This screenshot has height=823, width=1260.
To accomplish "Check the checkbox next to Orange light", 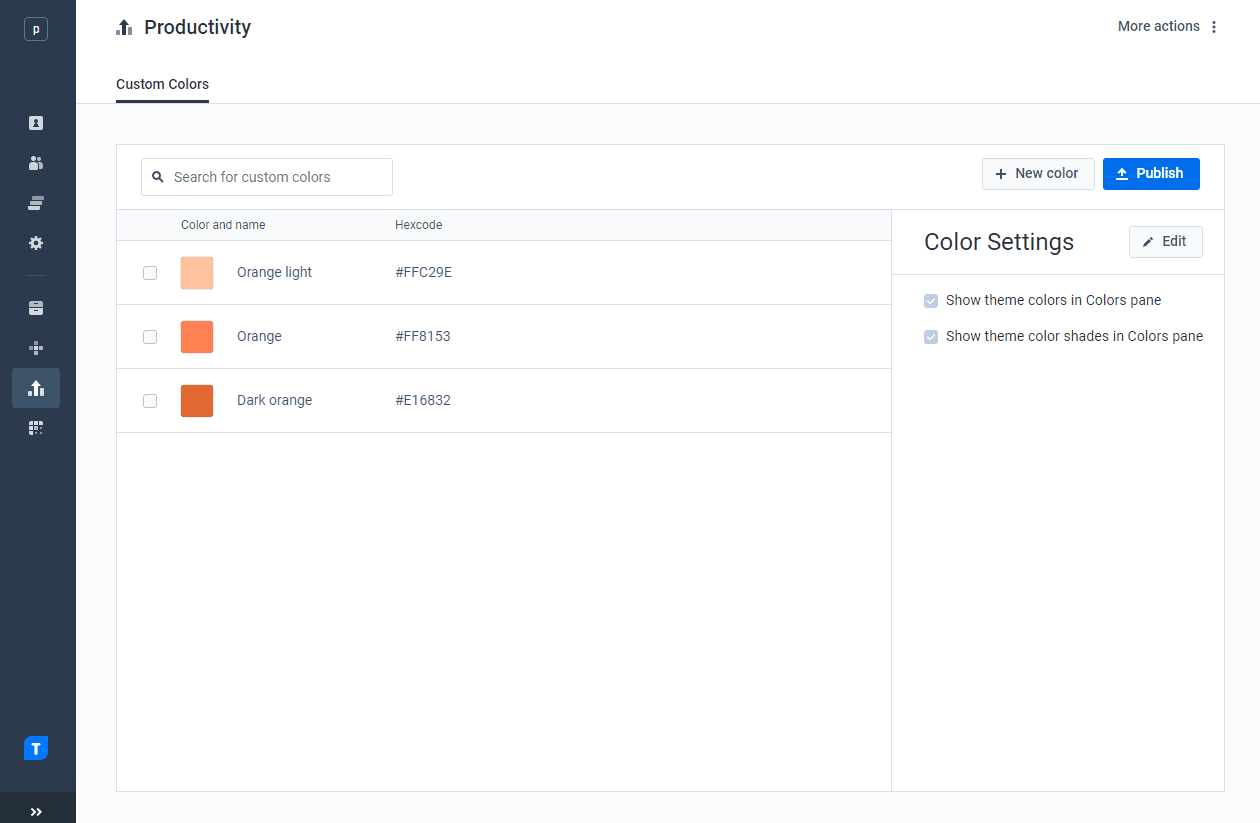I will [x=150, y=272].
